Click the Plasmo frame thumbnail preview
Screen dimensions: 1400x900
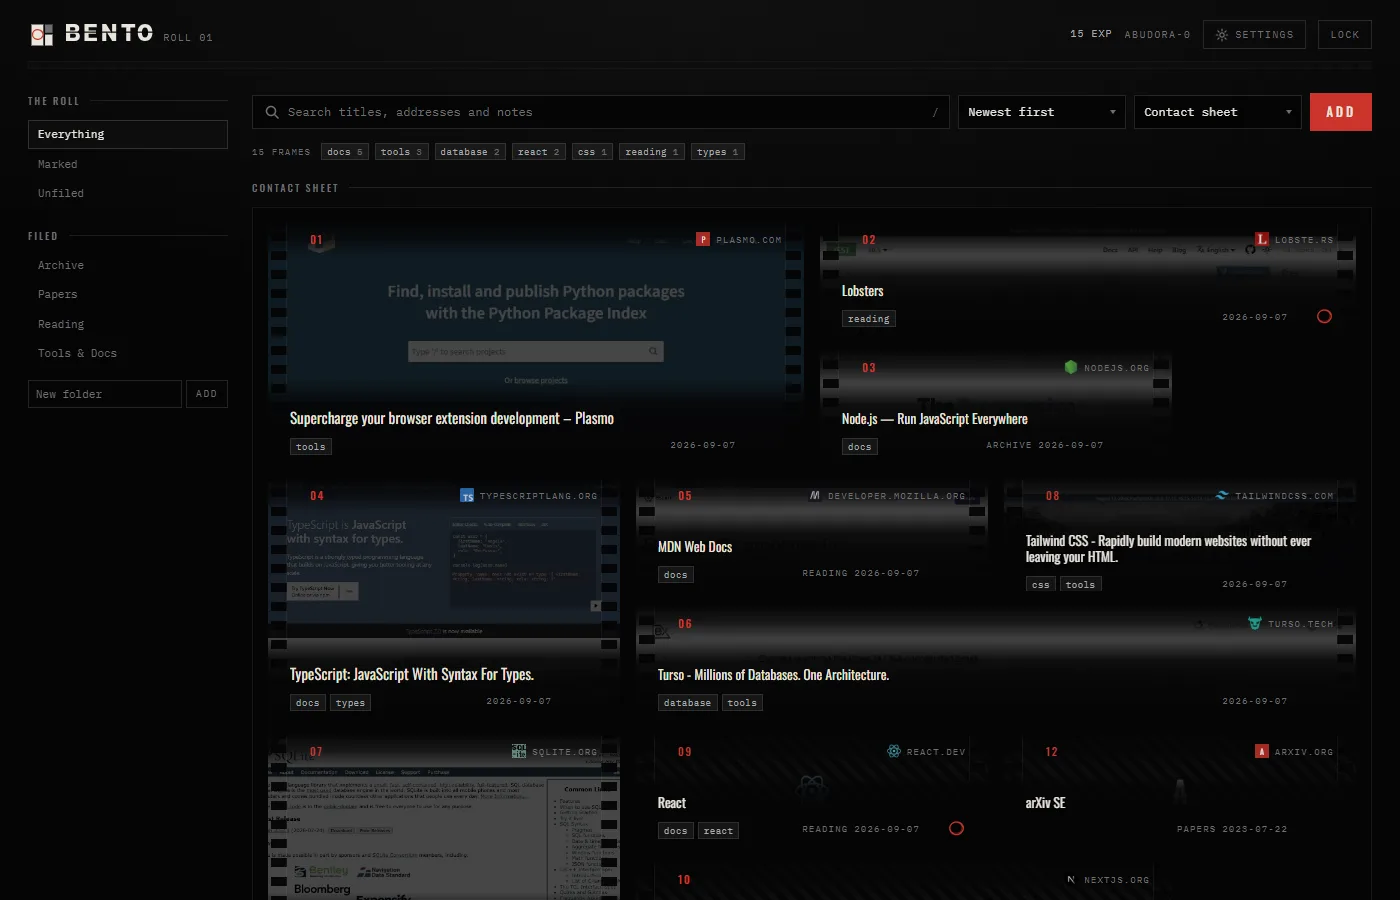[x=536, y=314]
